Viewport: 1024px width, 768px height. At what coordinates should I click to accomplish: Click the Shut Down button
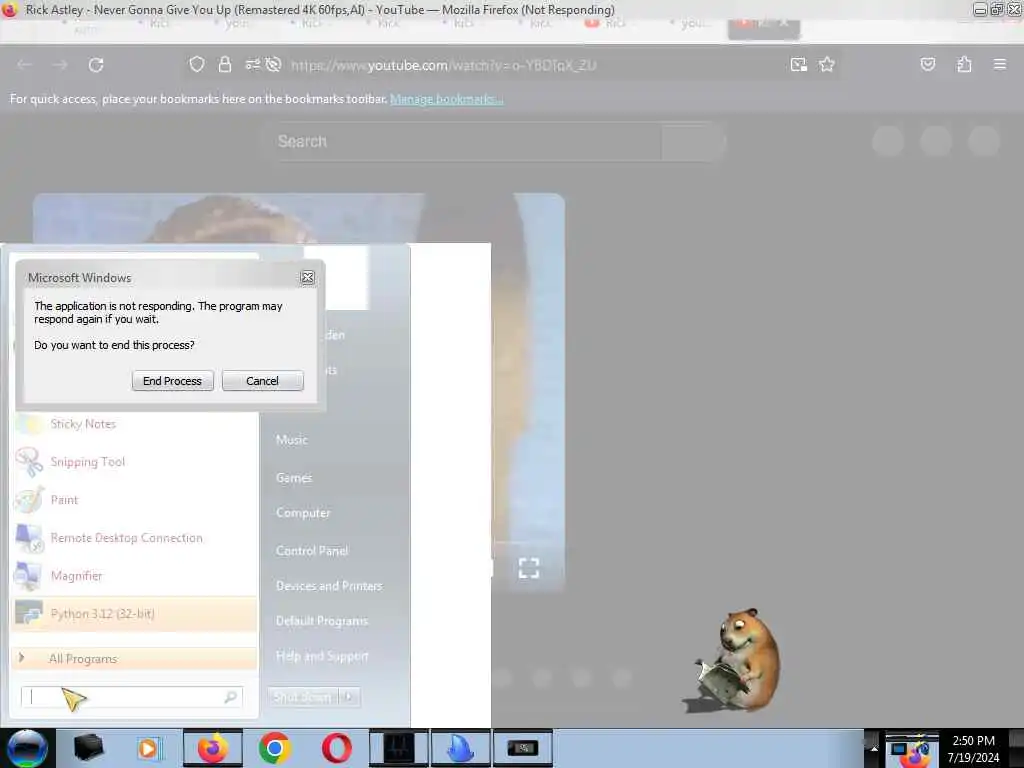pos(303,697)
